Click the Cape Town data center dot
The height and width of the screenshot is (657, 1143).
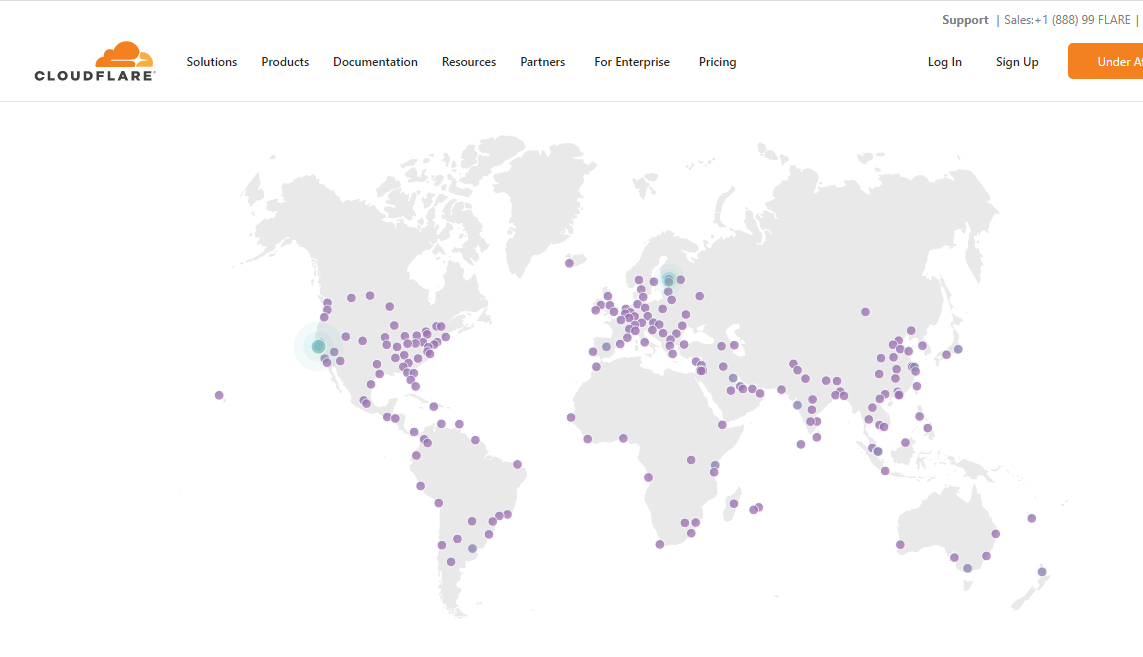point(660,544)
